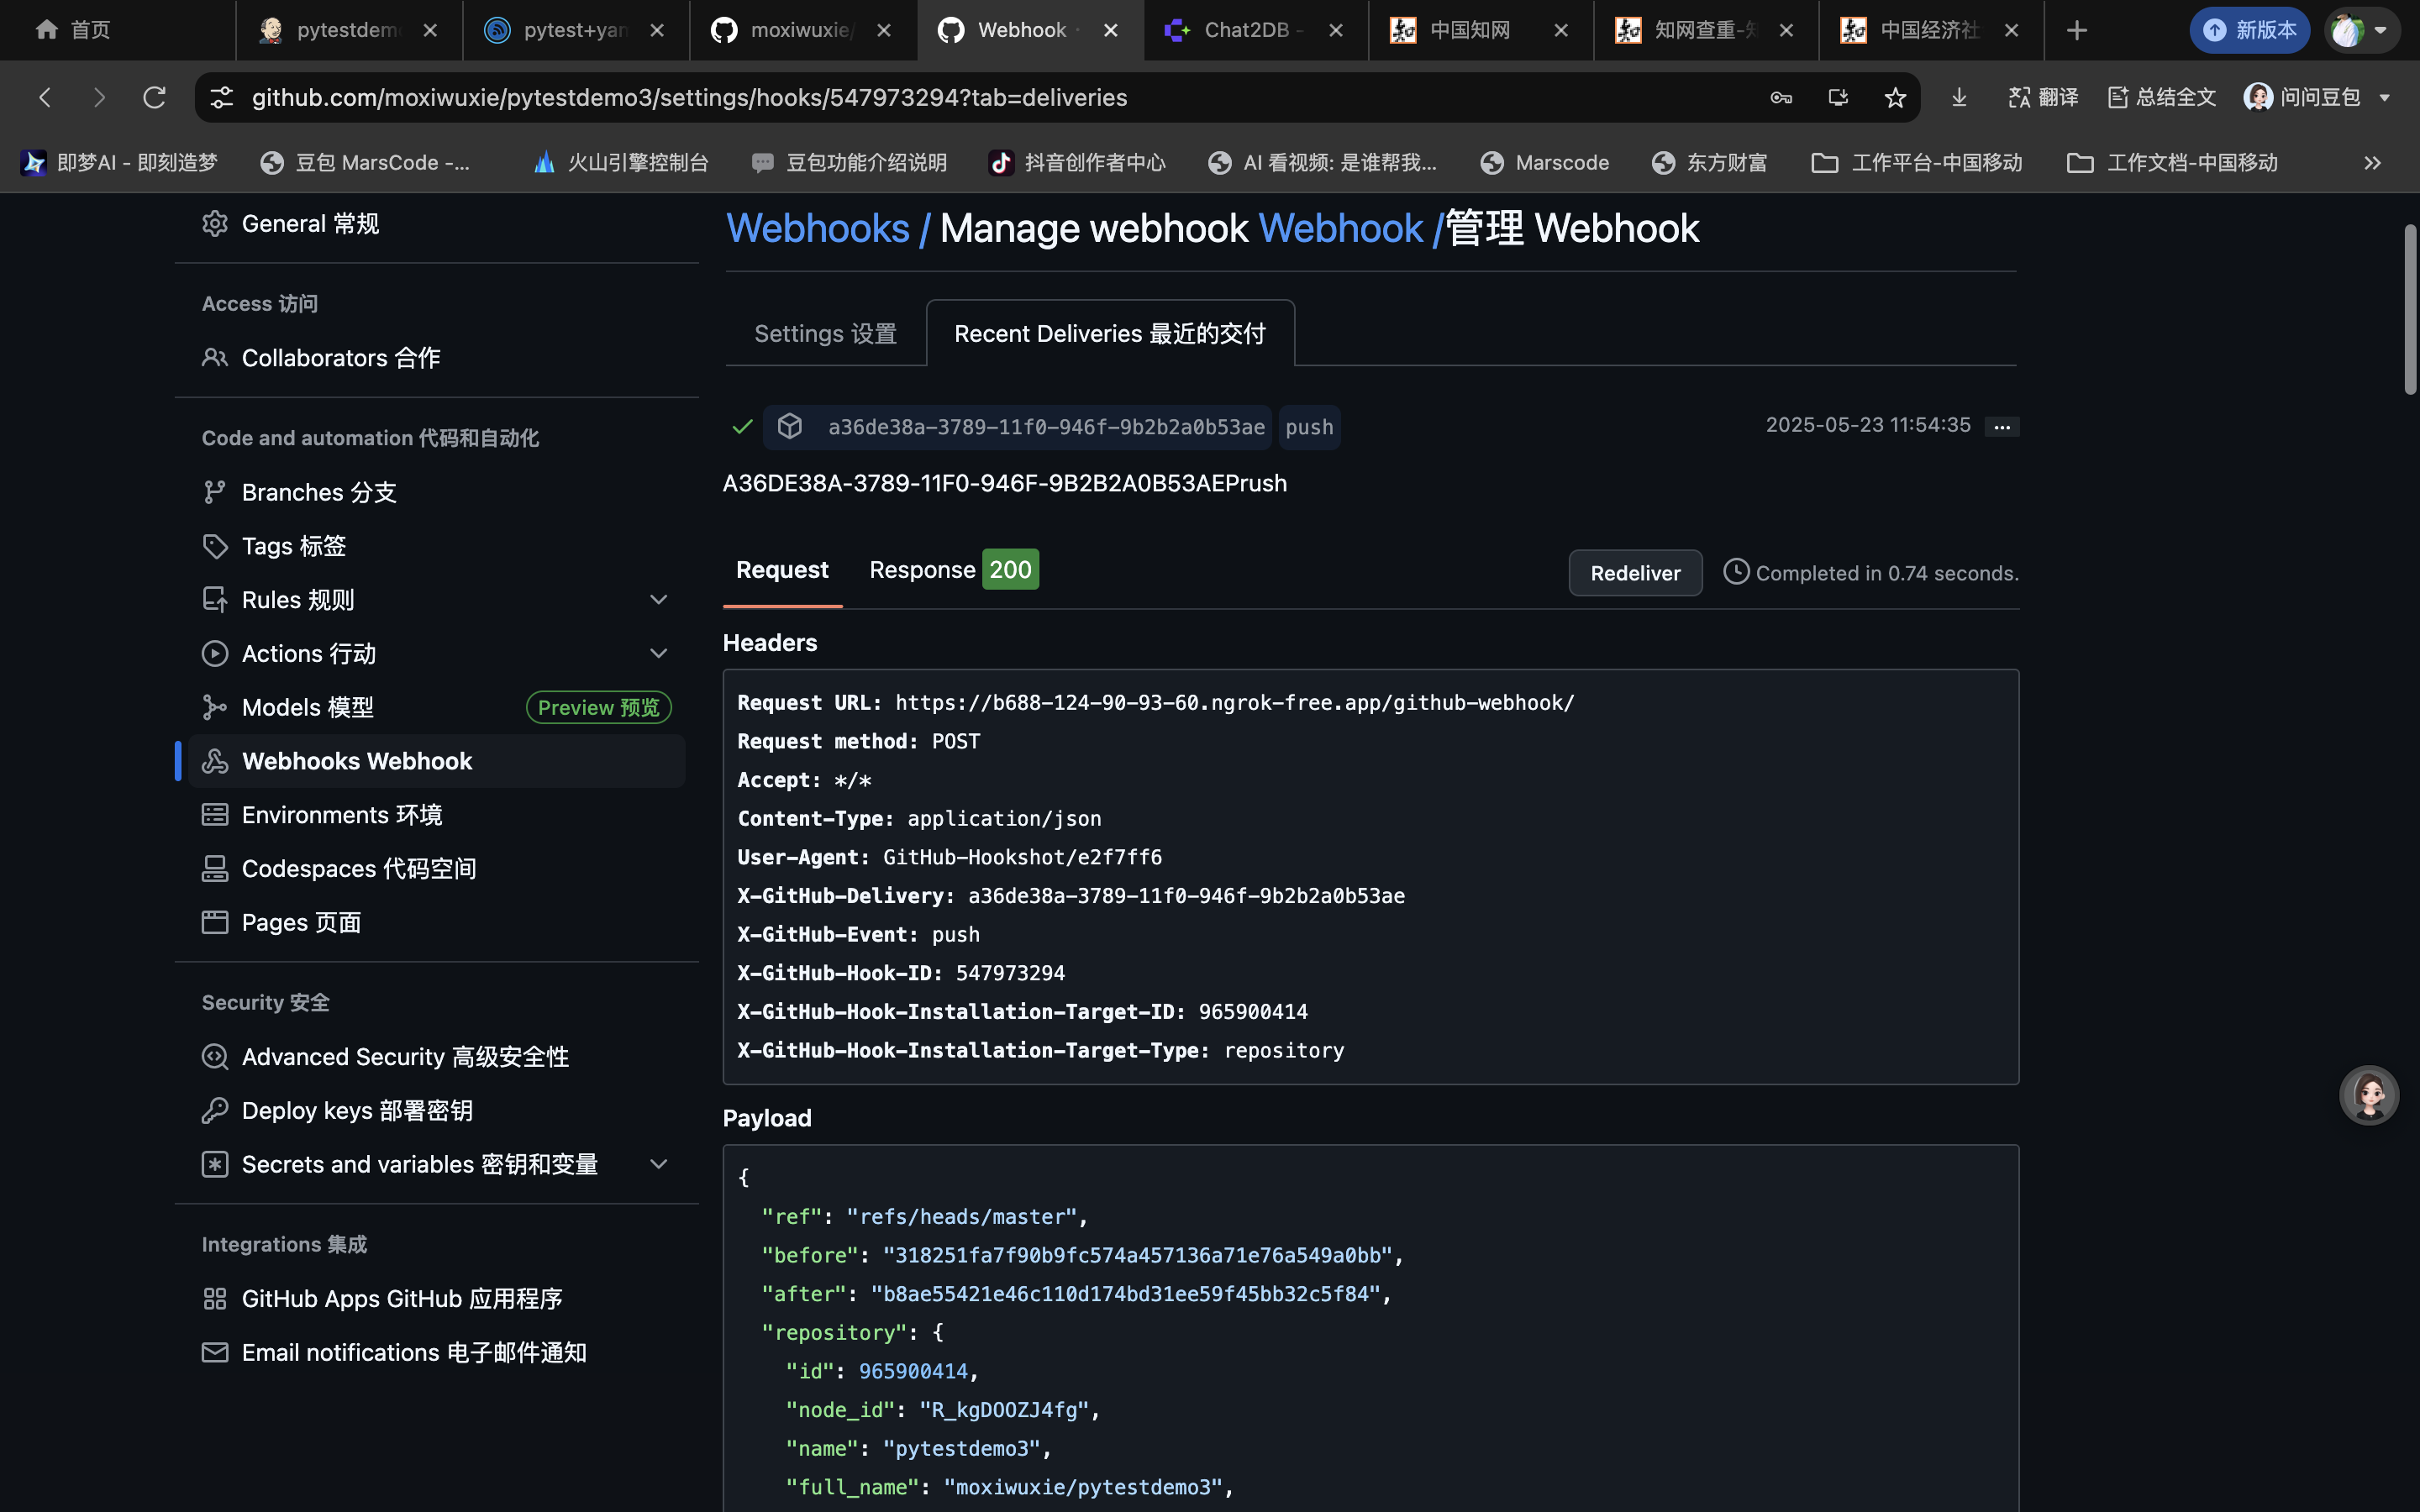Open the new browser tab plus icon
The width and height of the screenshot is (2420, 1512).
pyautogui.click(x=2076, y=30)
